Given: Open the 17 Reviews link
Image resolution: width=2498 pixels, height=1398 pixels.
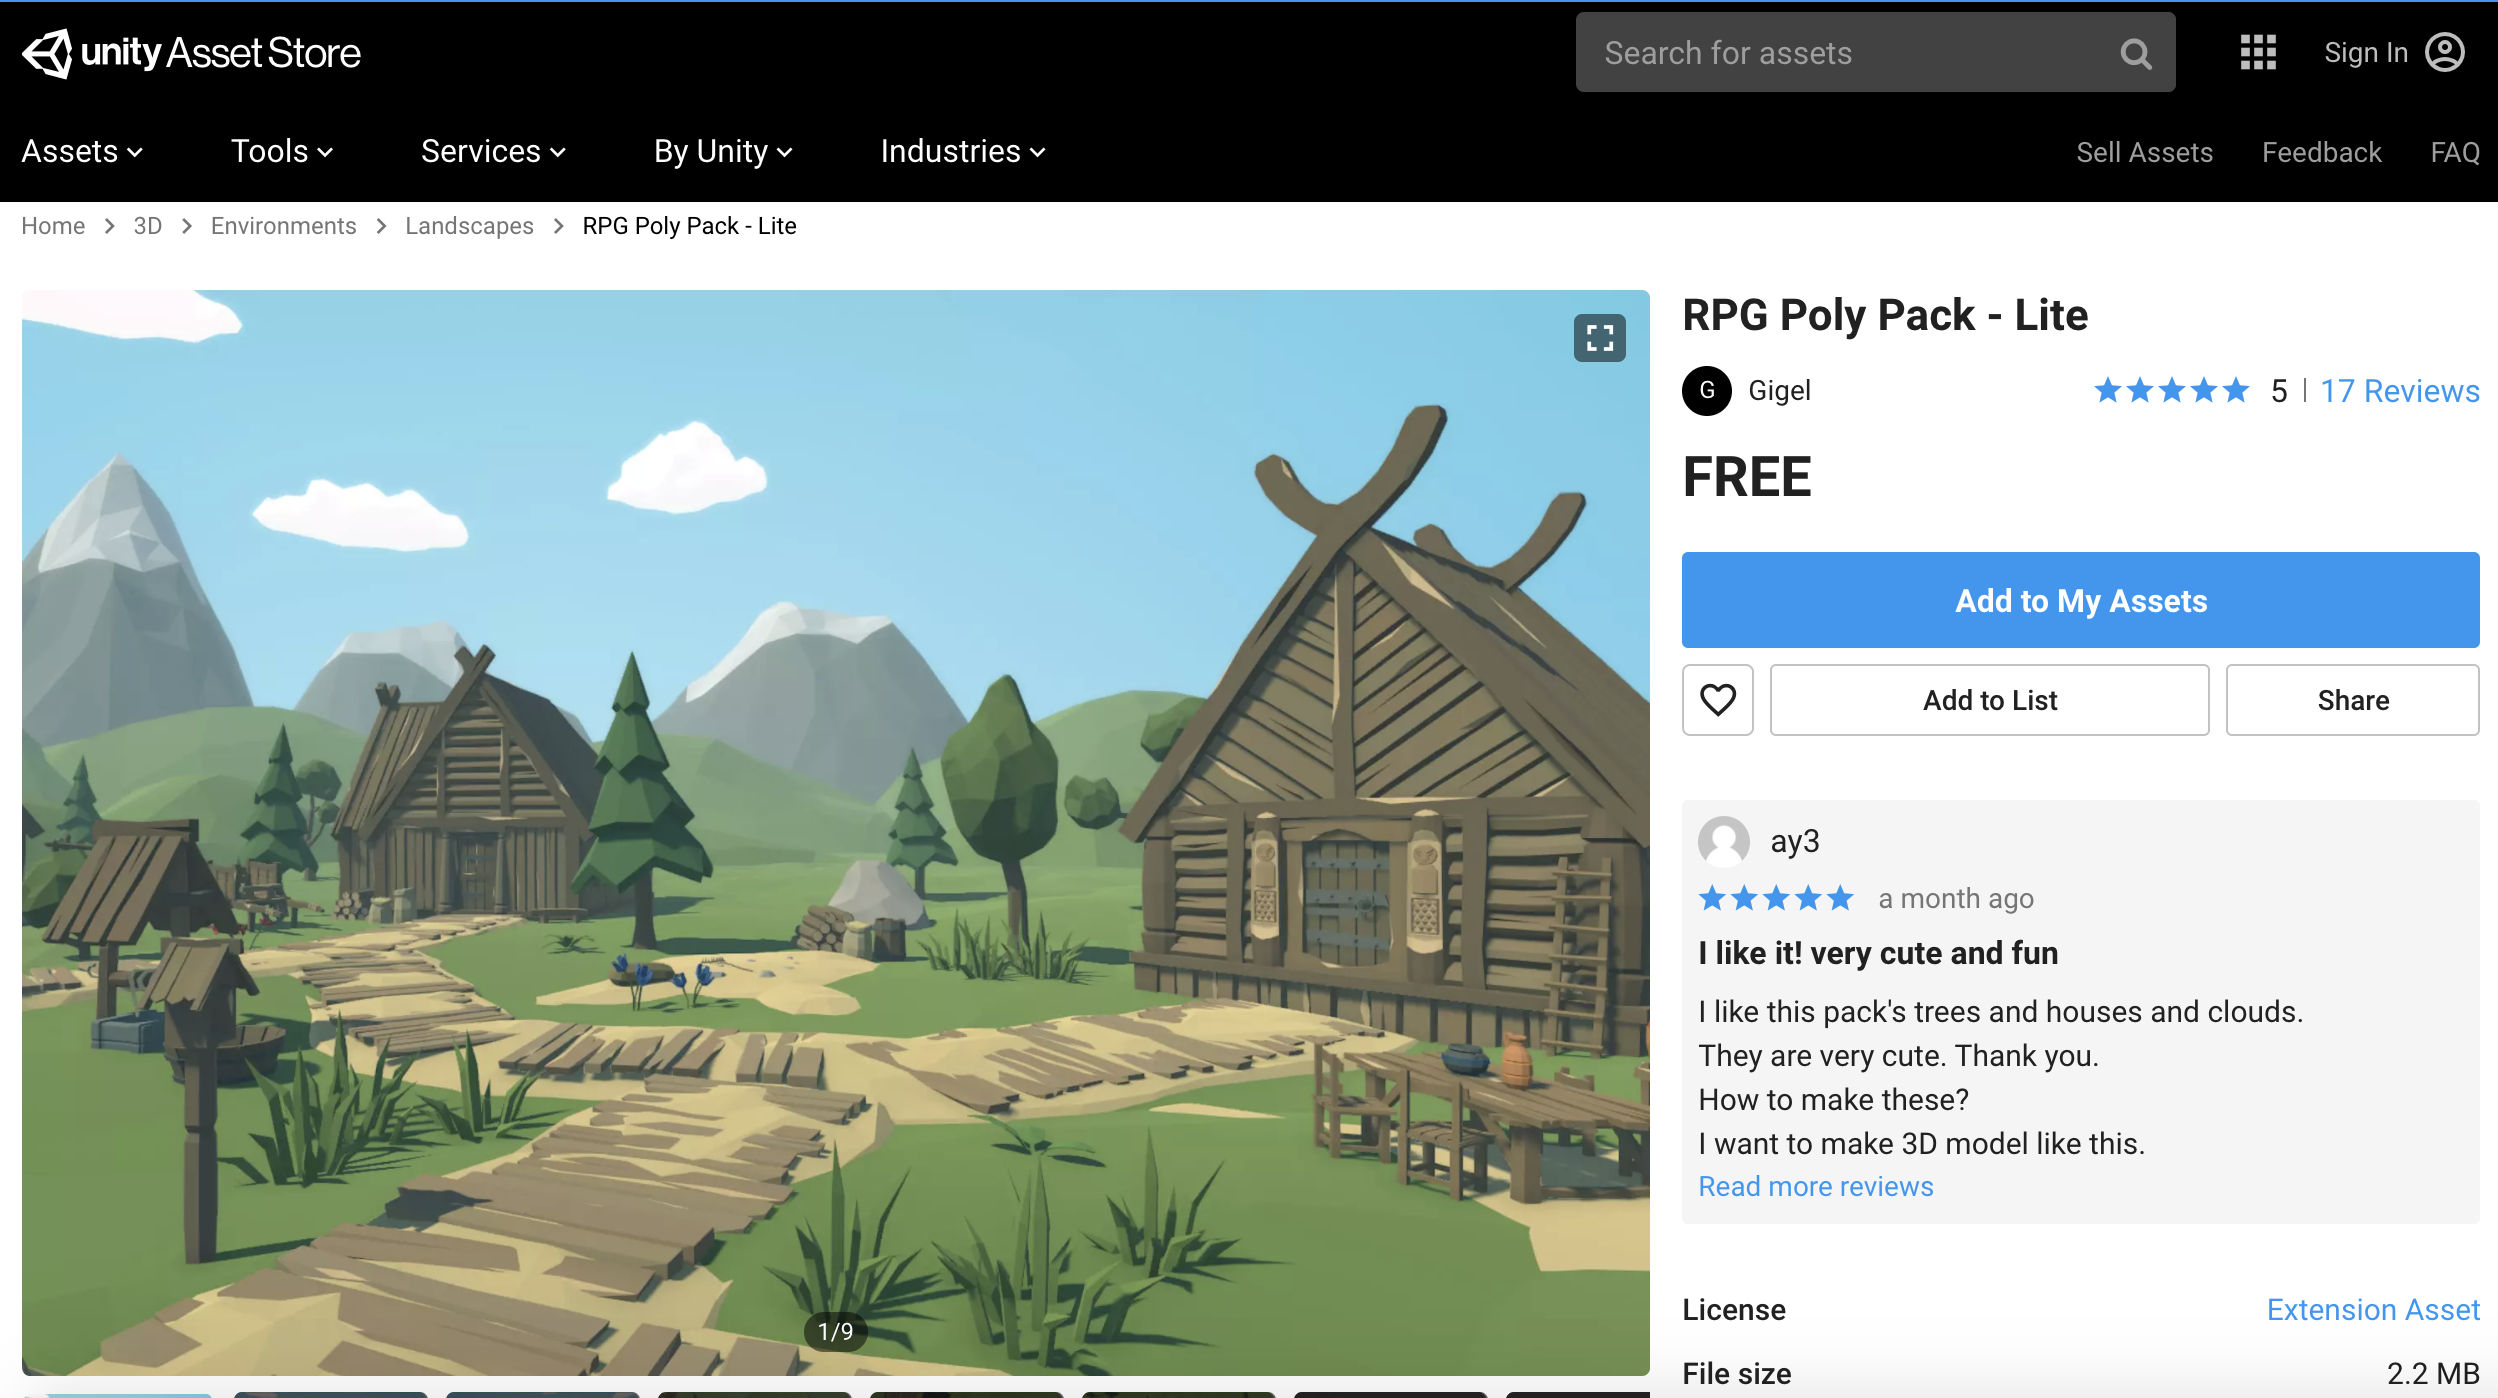Looking at the screenshot, I should click(2399, 391).
